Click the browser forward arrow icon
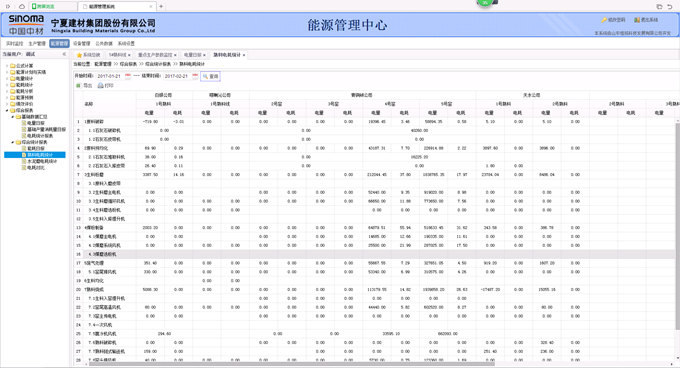 (8, 7)
